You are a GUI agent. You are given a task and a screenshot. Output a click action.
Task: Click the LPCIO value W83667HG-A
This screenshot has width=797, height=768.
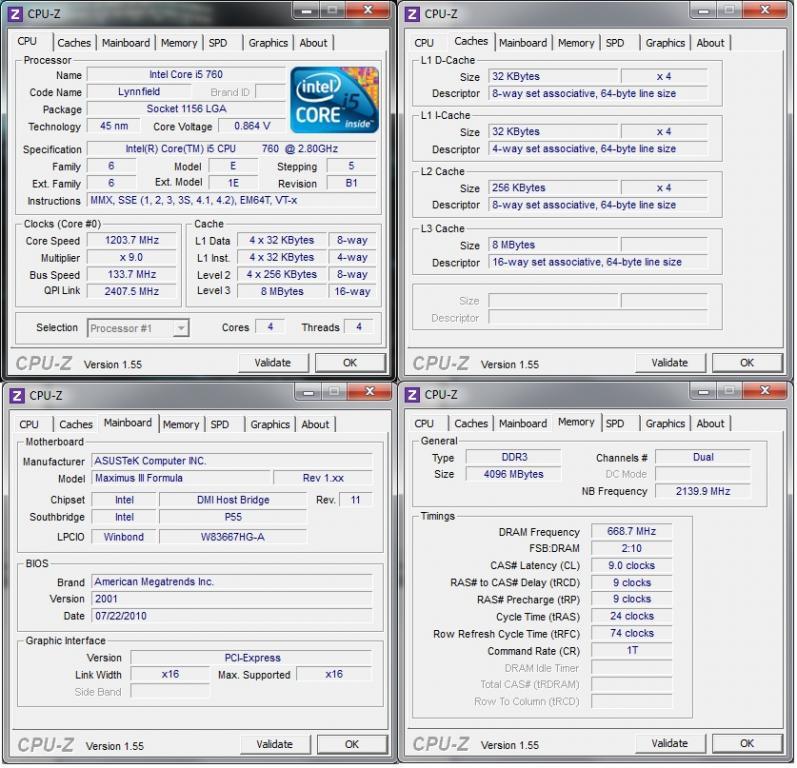click(233, 537)
